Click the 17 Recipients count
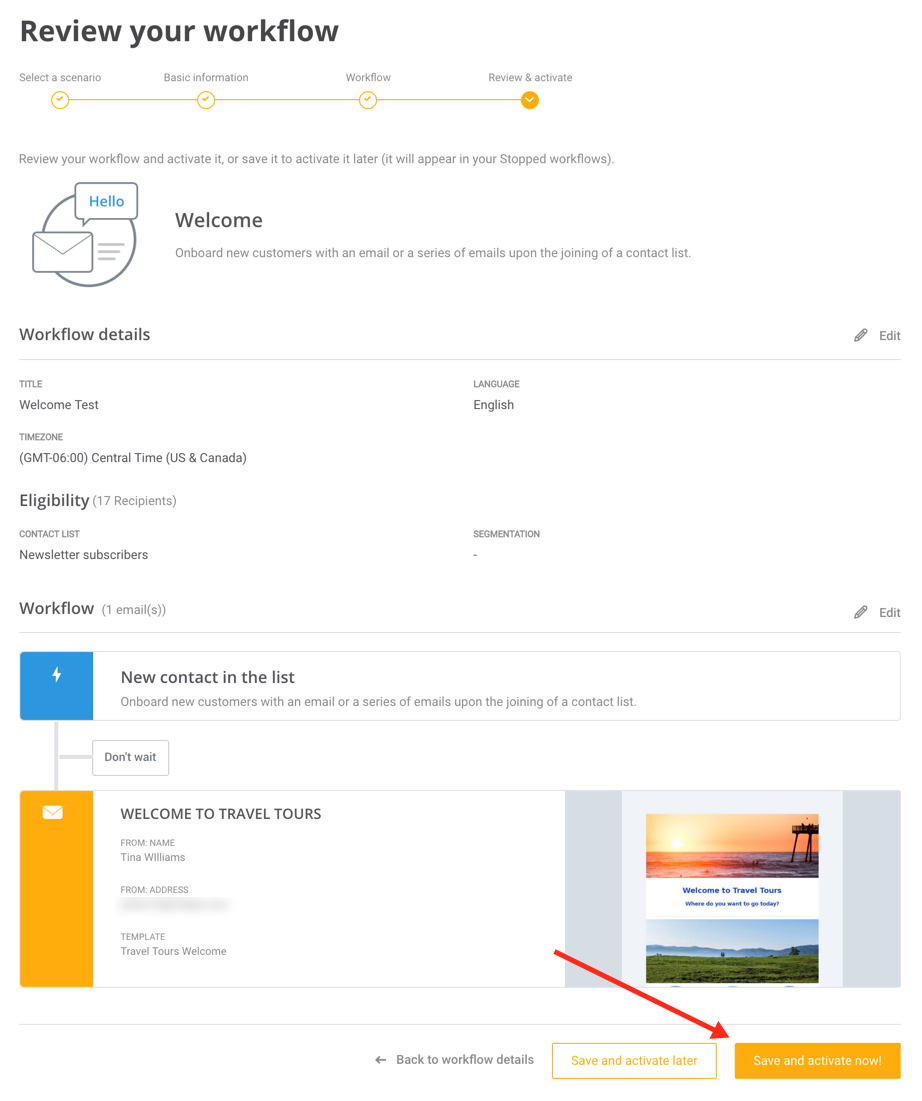This screenshot has height=1101, width=922. coord(134,501)
